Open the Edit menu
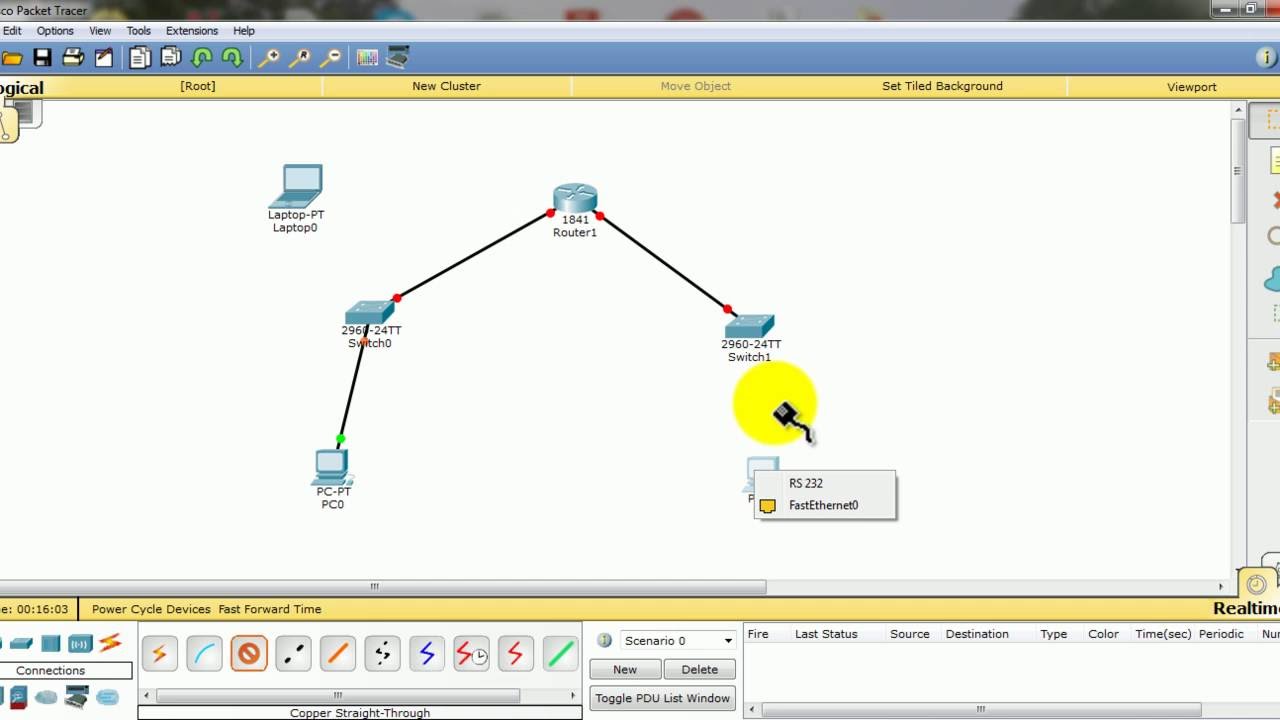This screenshot has height=720, width=1280. coord(12,31)
